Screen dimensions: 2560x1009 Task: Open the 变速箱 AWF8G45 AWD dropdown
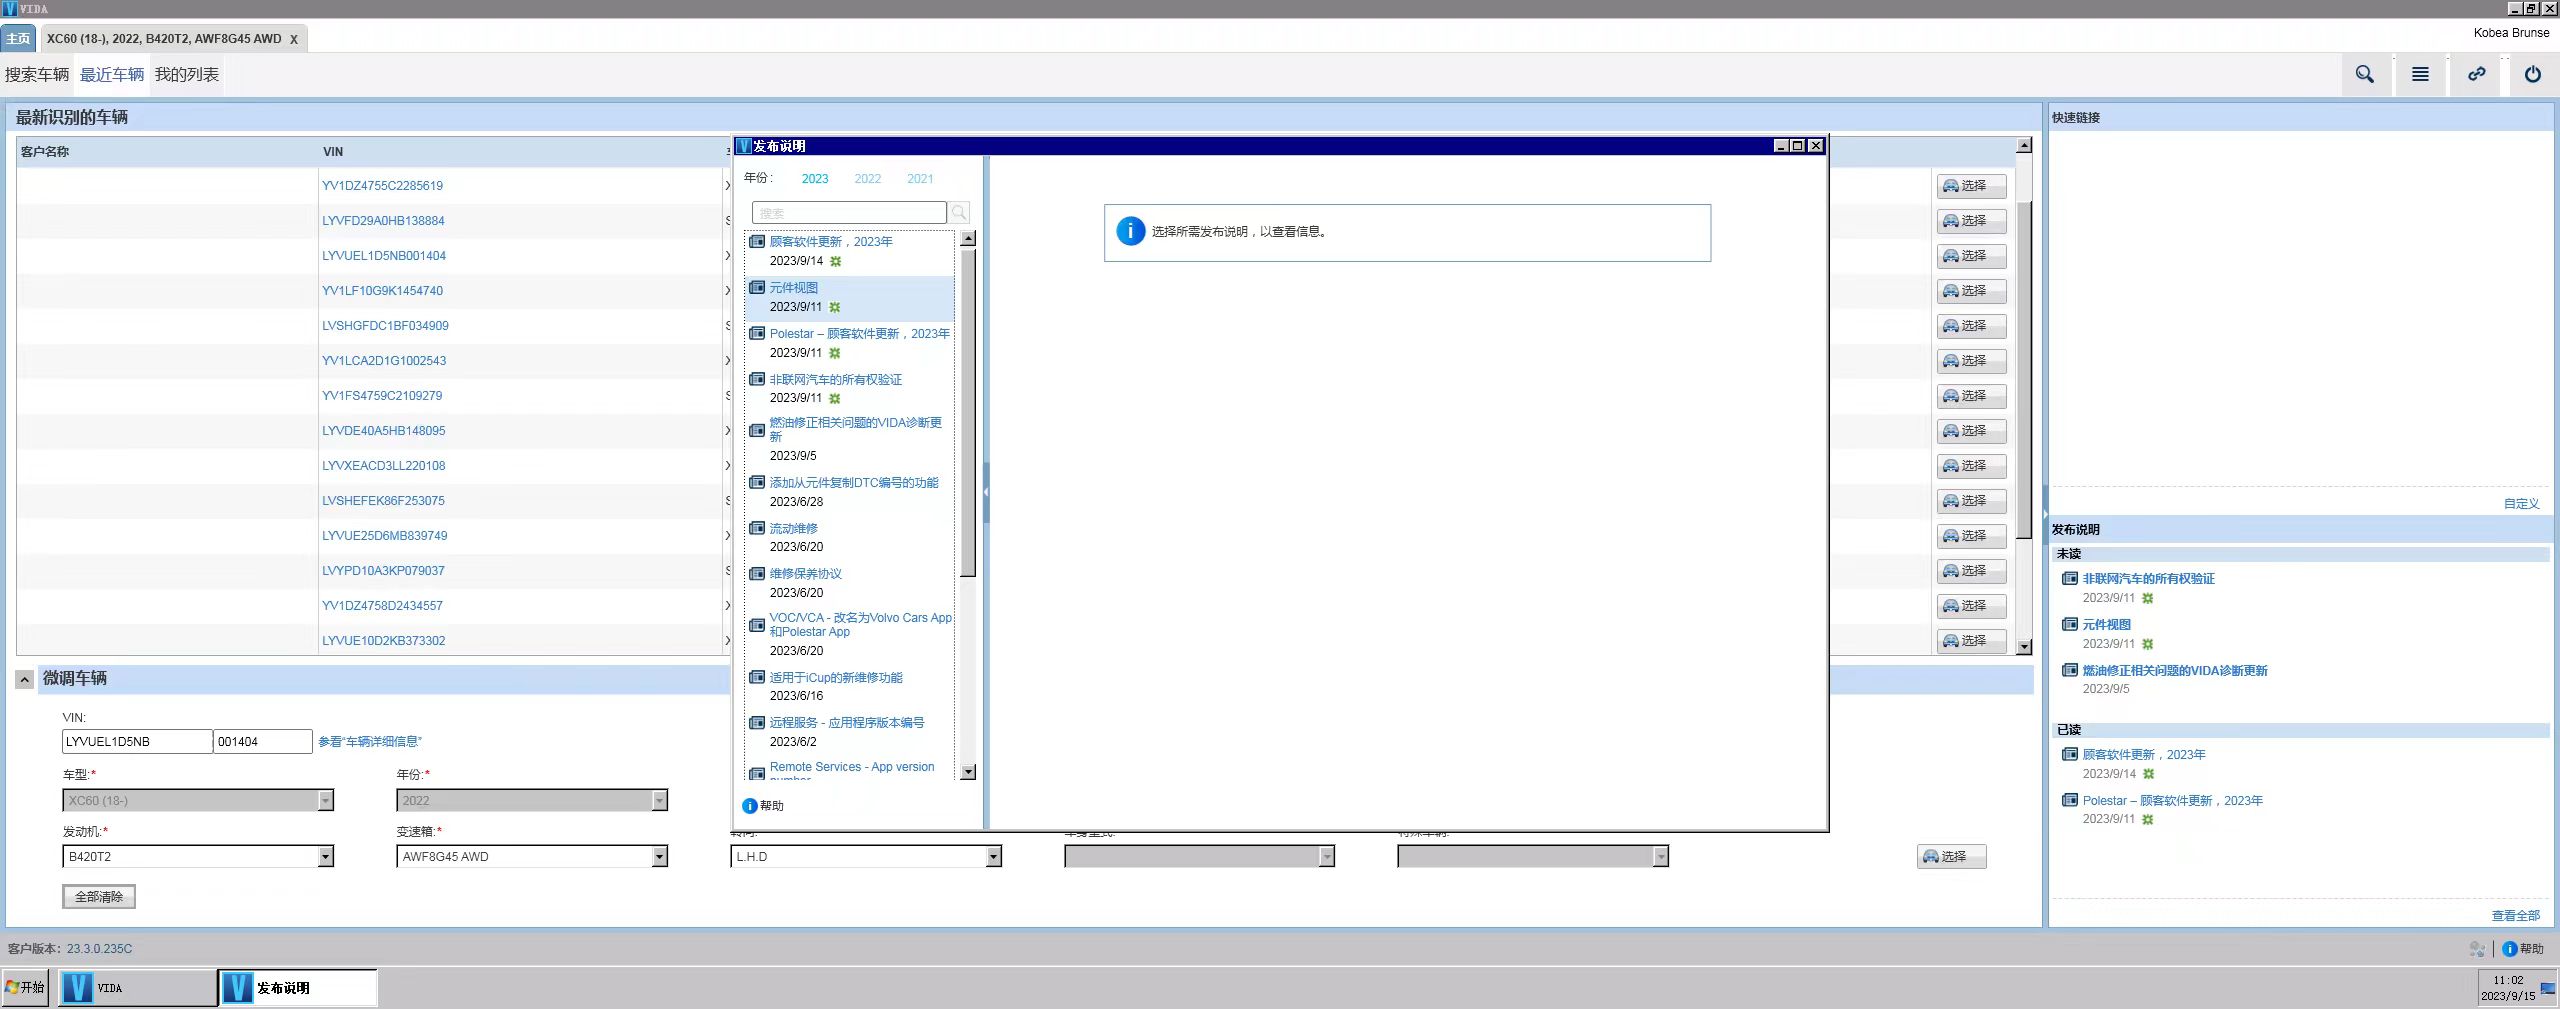pyautogui.click(x=659, y=857)
